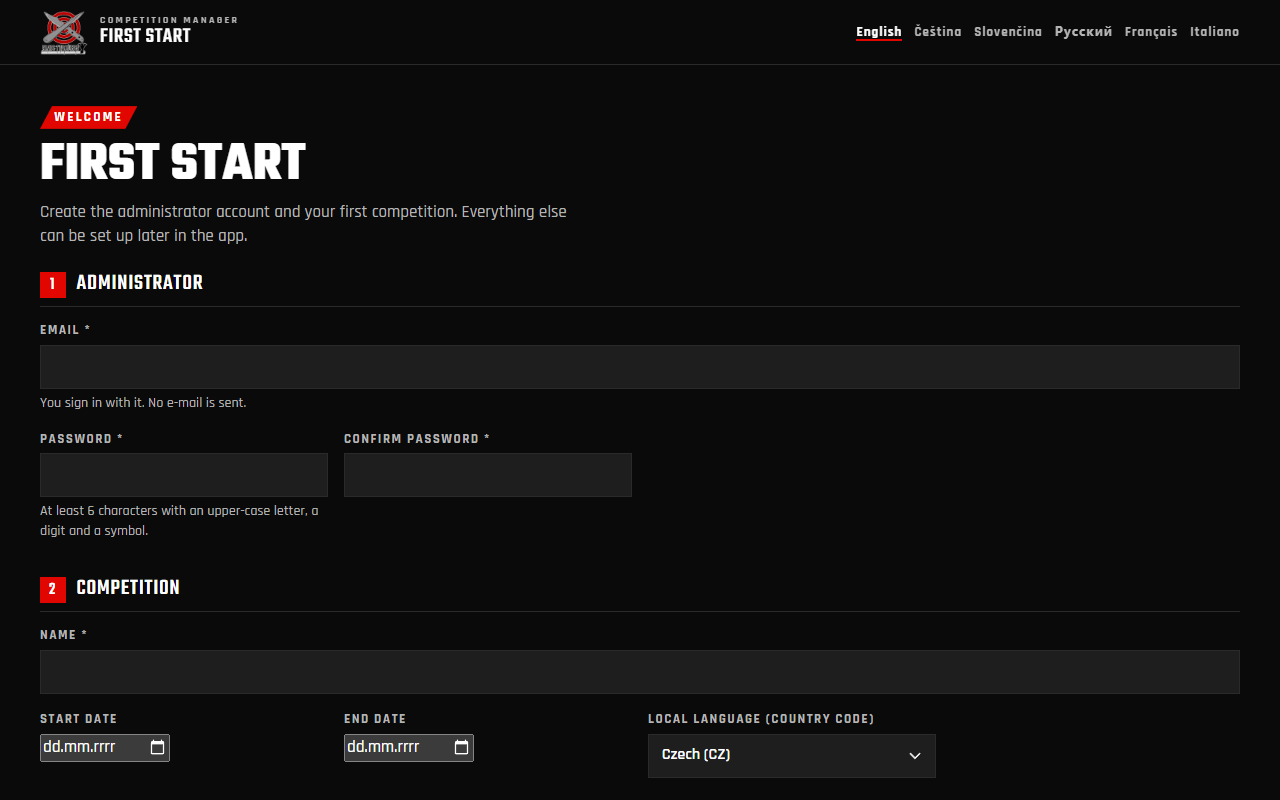Switch language to Français
The height and width of the screenshot is (800, 1280).
pos(1151,32)
